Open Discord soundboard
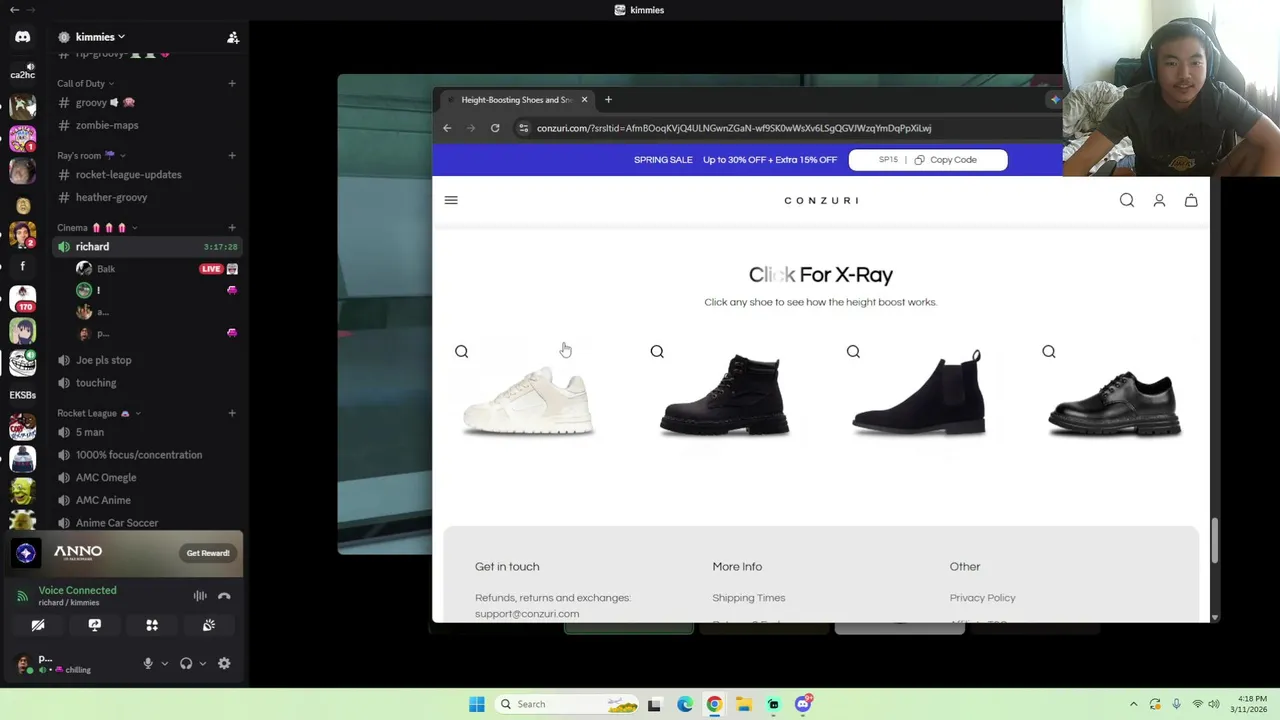Viewport: 1280px width, 720px height. point(209,625)
